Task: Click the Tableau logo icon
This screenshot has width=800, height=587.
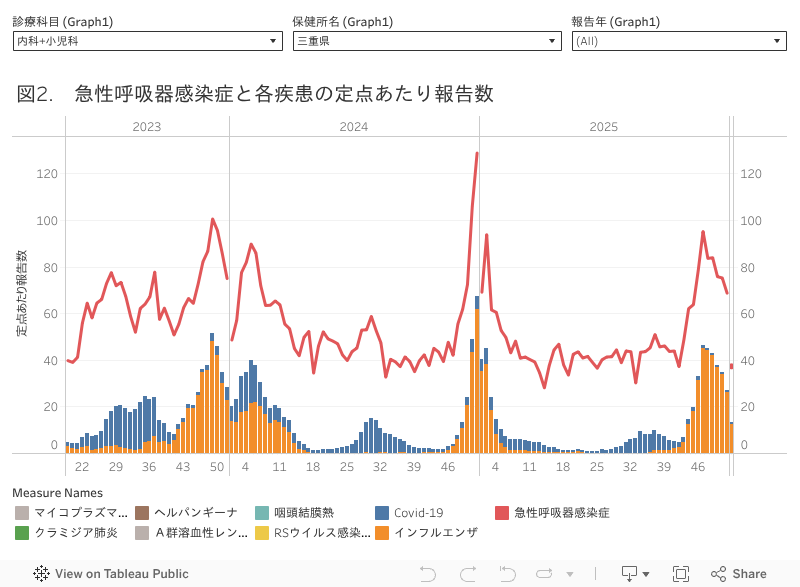Action: 41,574
